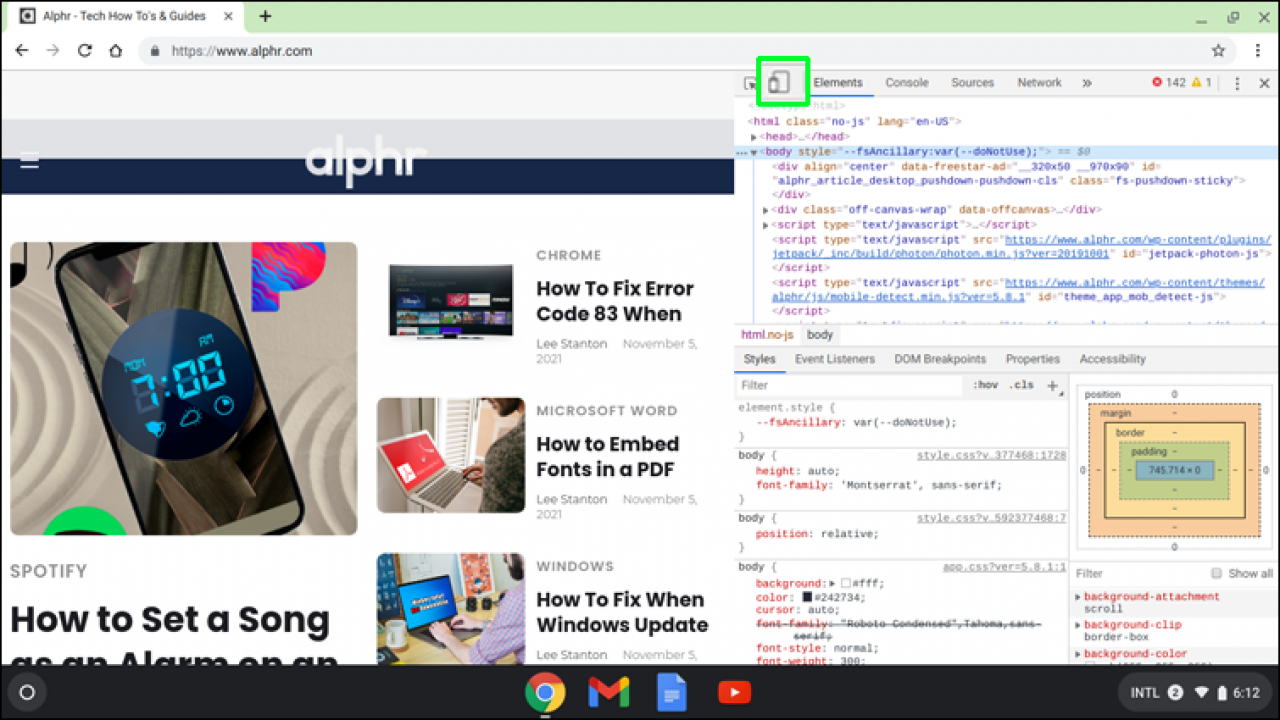
Task: Open the Gmail icon on the shelf
Action: coord(608,691)
